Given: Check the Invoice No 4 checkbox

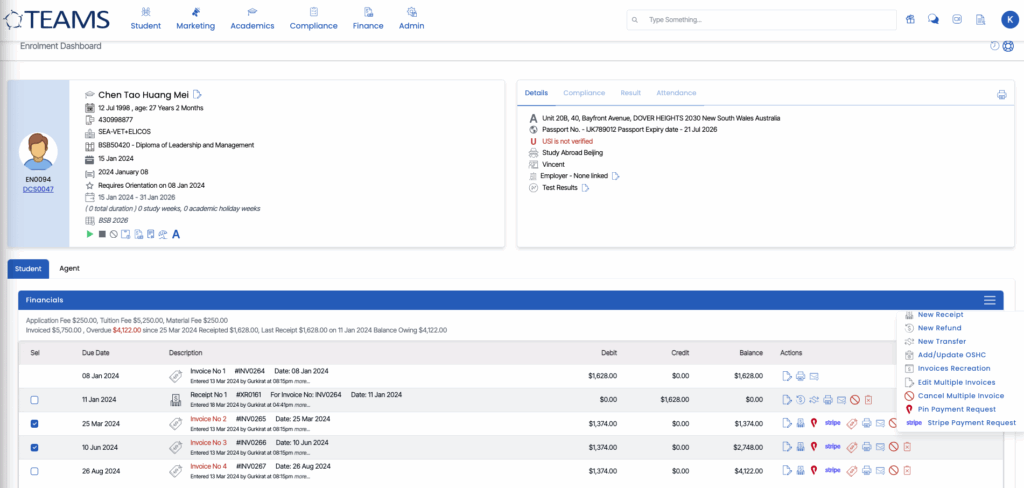Looking at the screenshot, I should pos(35,471).
